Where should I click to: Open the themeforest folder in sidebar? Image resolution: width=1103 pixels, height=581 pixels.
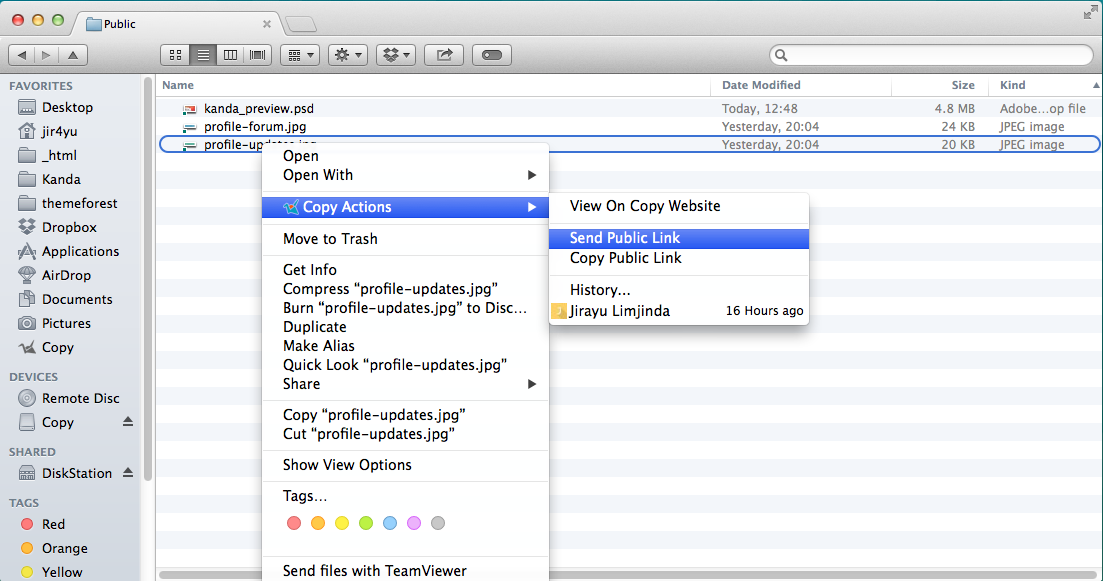(79, 203)
